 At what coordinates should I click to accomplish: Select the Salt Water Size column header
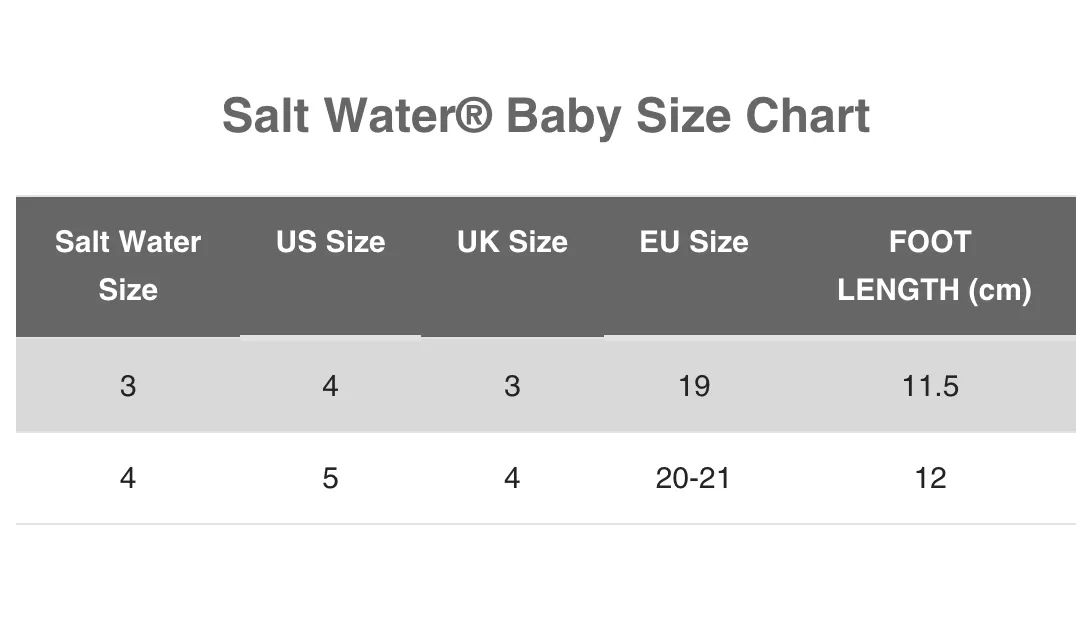tap(128, 266)
